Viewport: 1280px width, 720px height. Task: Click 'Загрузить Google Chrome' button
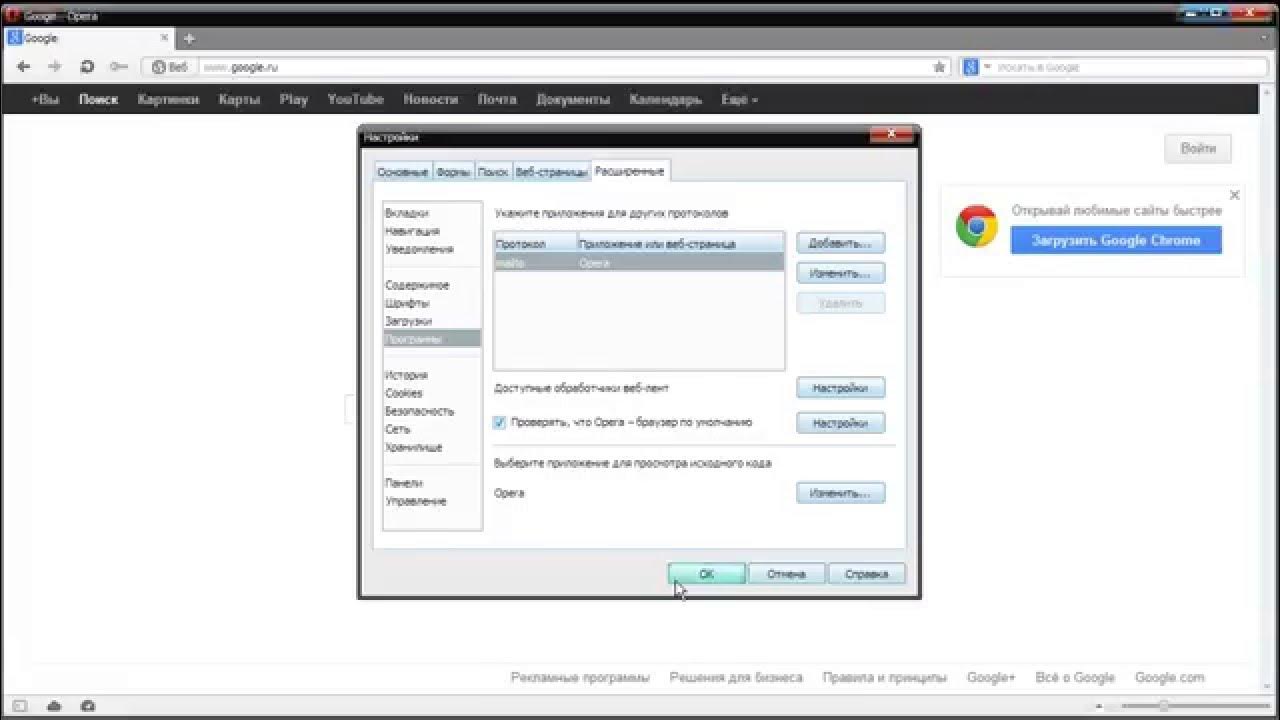pos(1116,240)
